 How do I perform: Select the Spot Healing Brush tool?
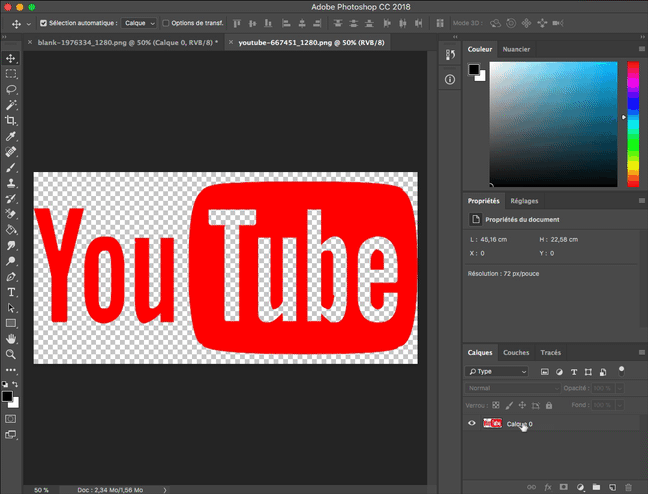pos(11,152)
